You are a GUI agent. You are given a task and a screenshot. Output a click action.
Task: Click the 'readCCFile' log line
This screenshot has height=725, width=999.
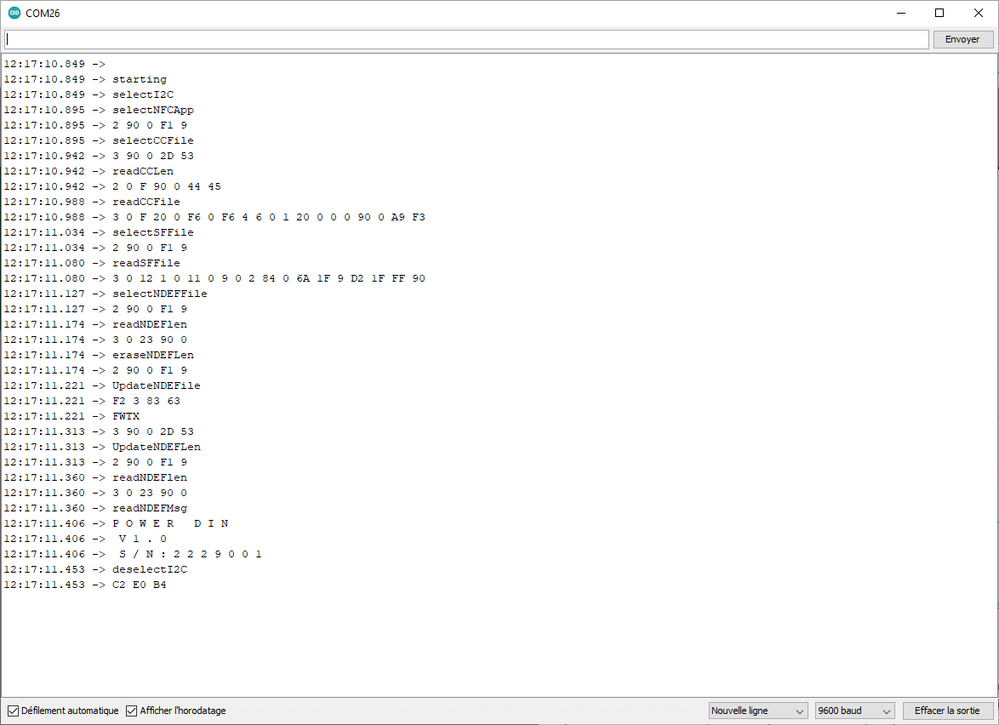92,202
